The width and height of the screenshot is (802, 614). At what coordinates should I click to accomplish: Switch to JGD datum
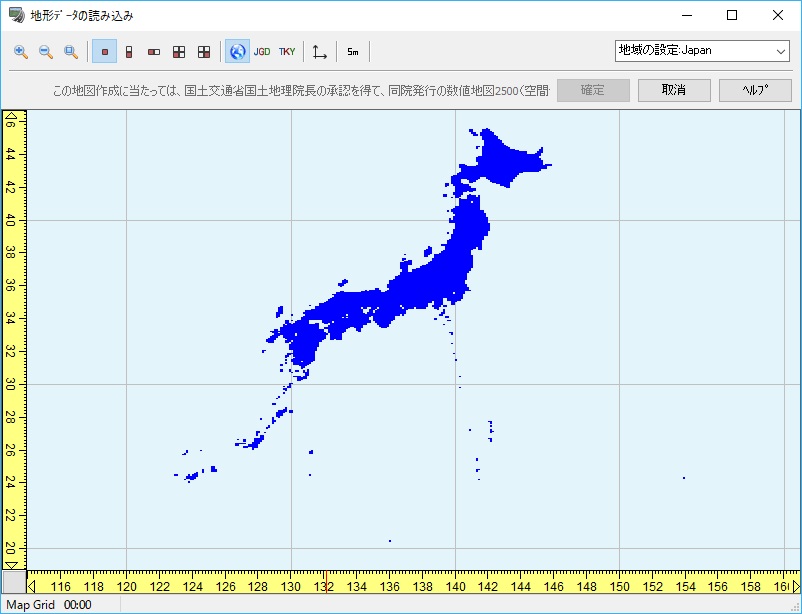[x=262, y=51]
